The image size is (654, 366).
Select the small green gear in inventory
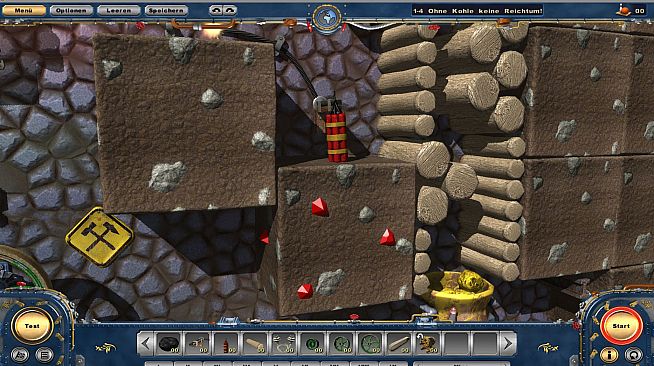tap(313, 344)
